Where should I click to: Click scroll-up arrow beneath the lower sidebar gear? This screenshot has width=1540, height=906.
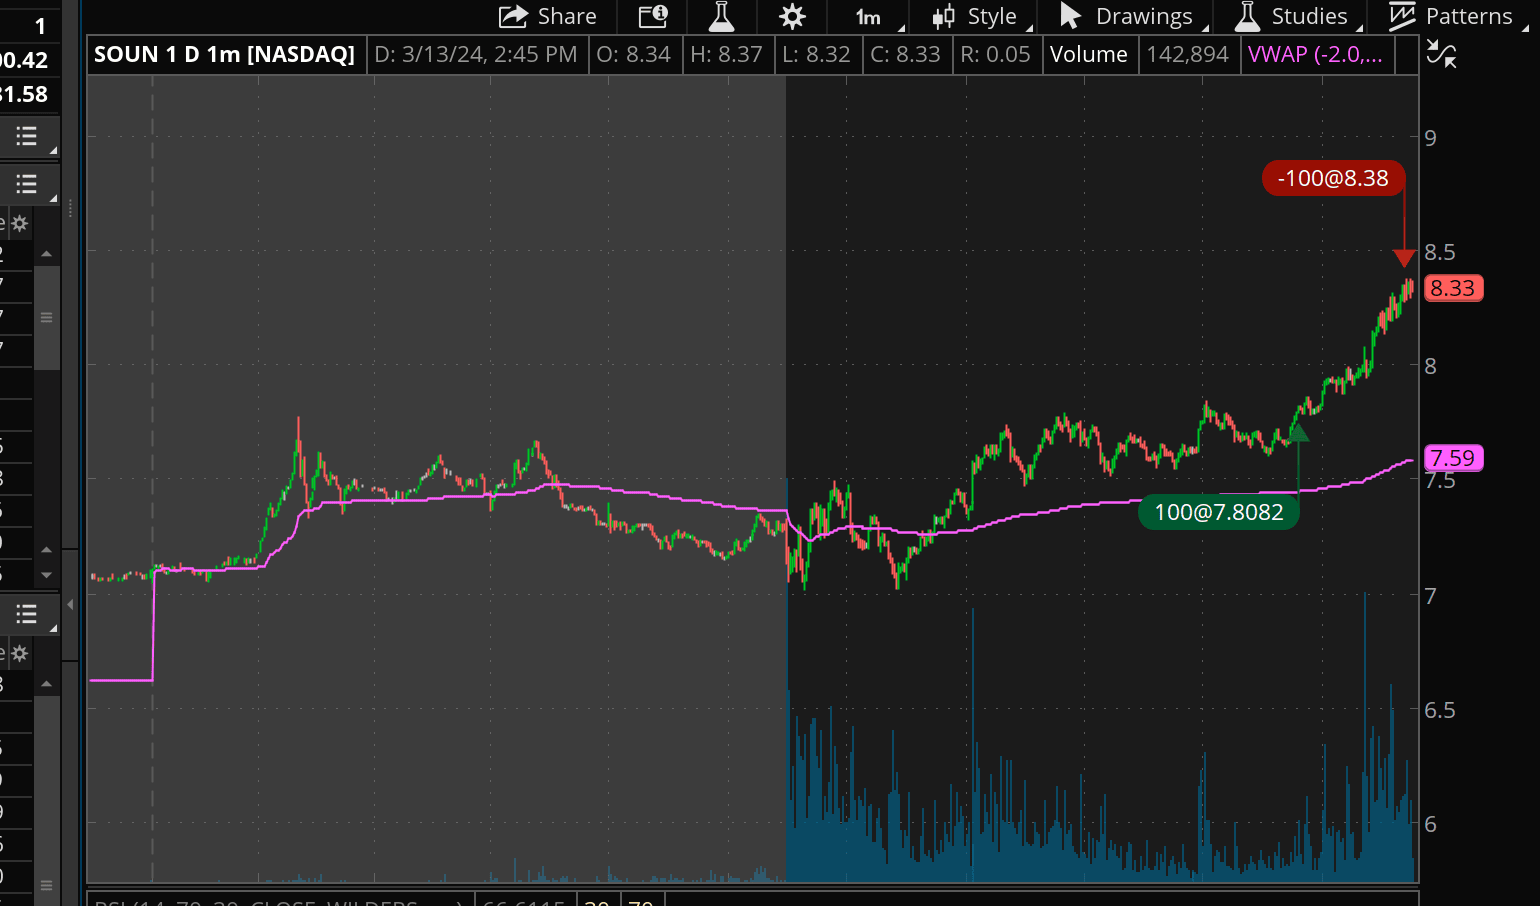coord(46,684)
